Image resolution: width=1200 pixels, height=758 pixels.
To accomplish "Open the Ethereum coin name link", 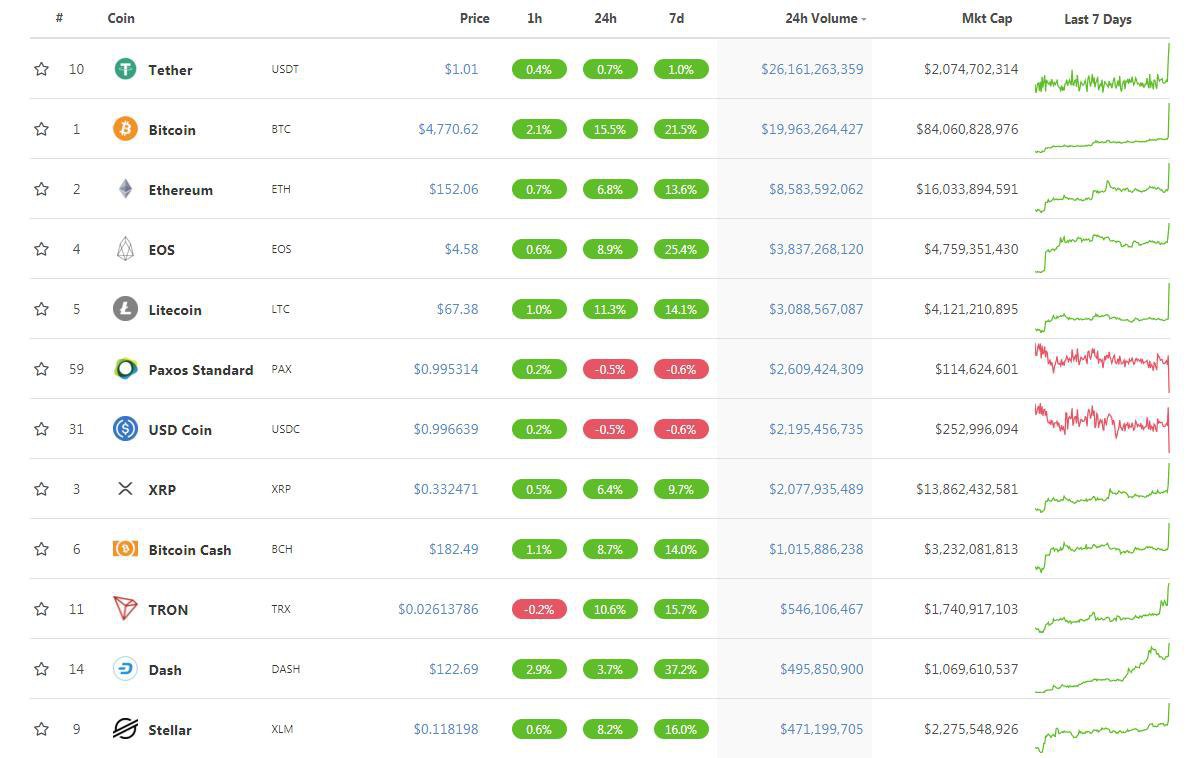I will (x=180, y=190).
